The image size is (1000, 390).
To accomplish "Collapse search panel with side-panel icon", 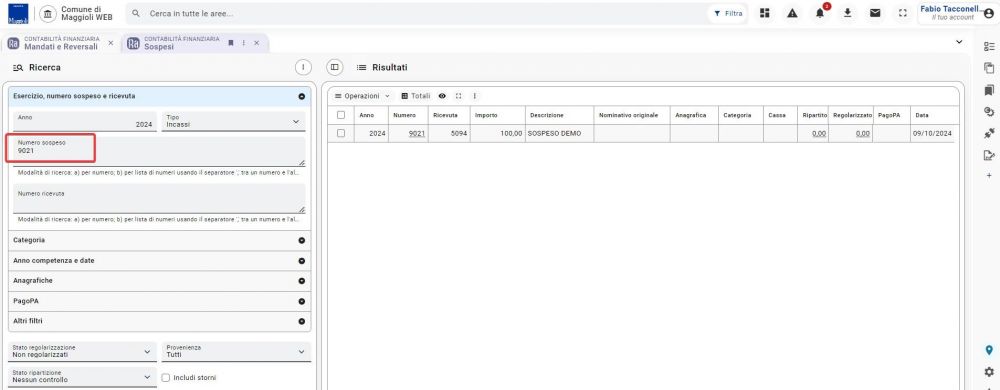I will pos(334,67).
